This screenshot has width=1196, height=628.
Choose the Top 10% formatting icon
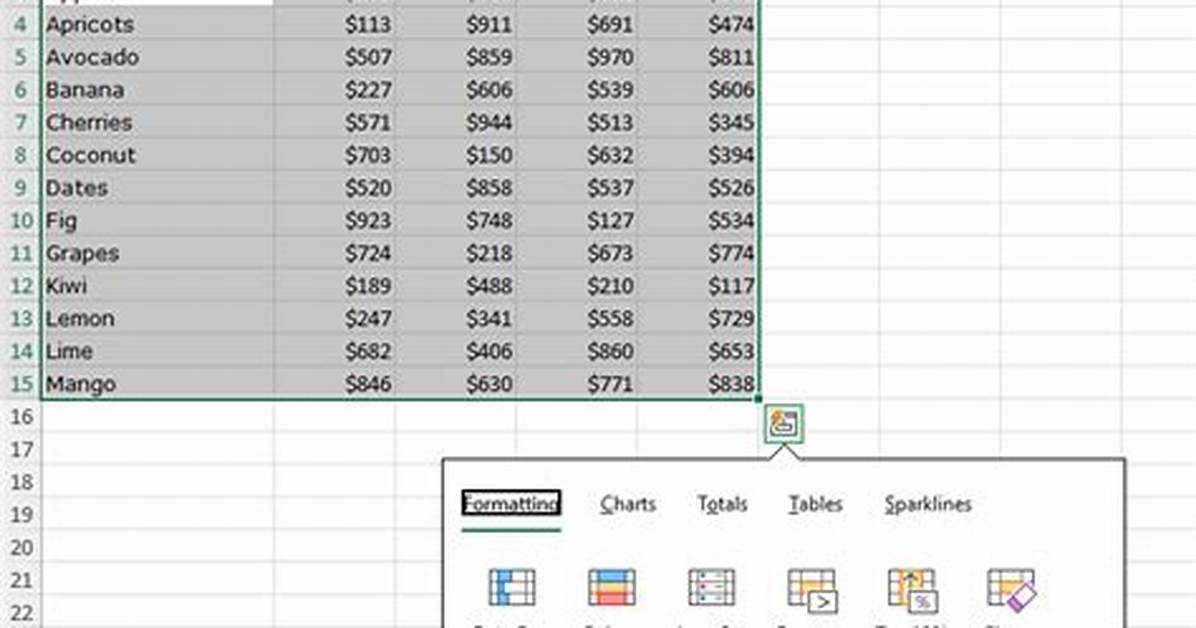(912, 590)
